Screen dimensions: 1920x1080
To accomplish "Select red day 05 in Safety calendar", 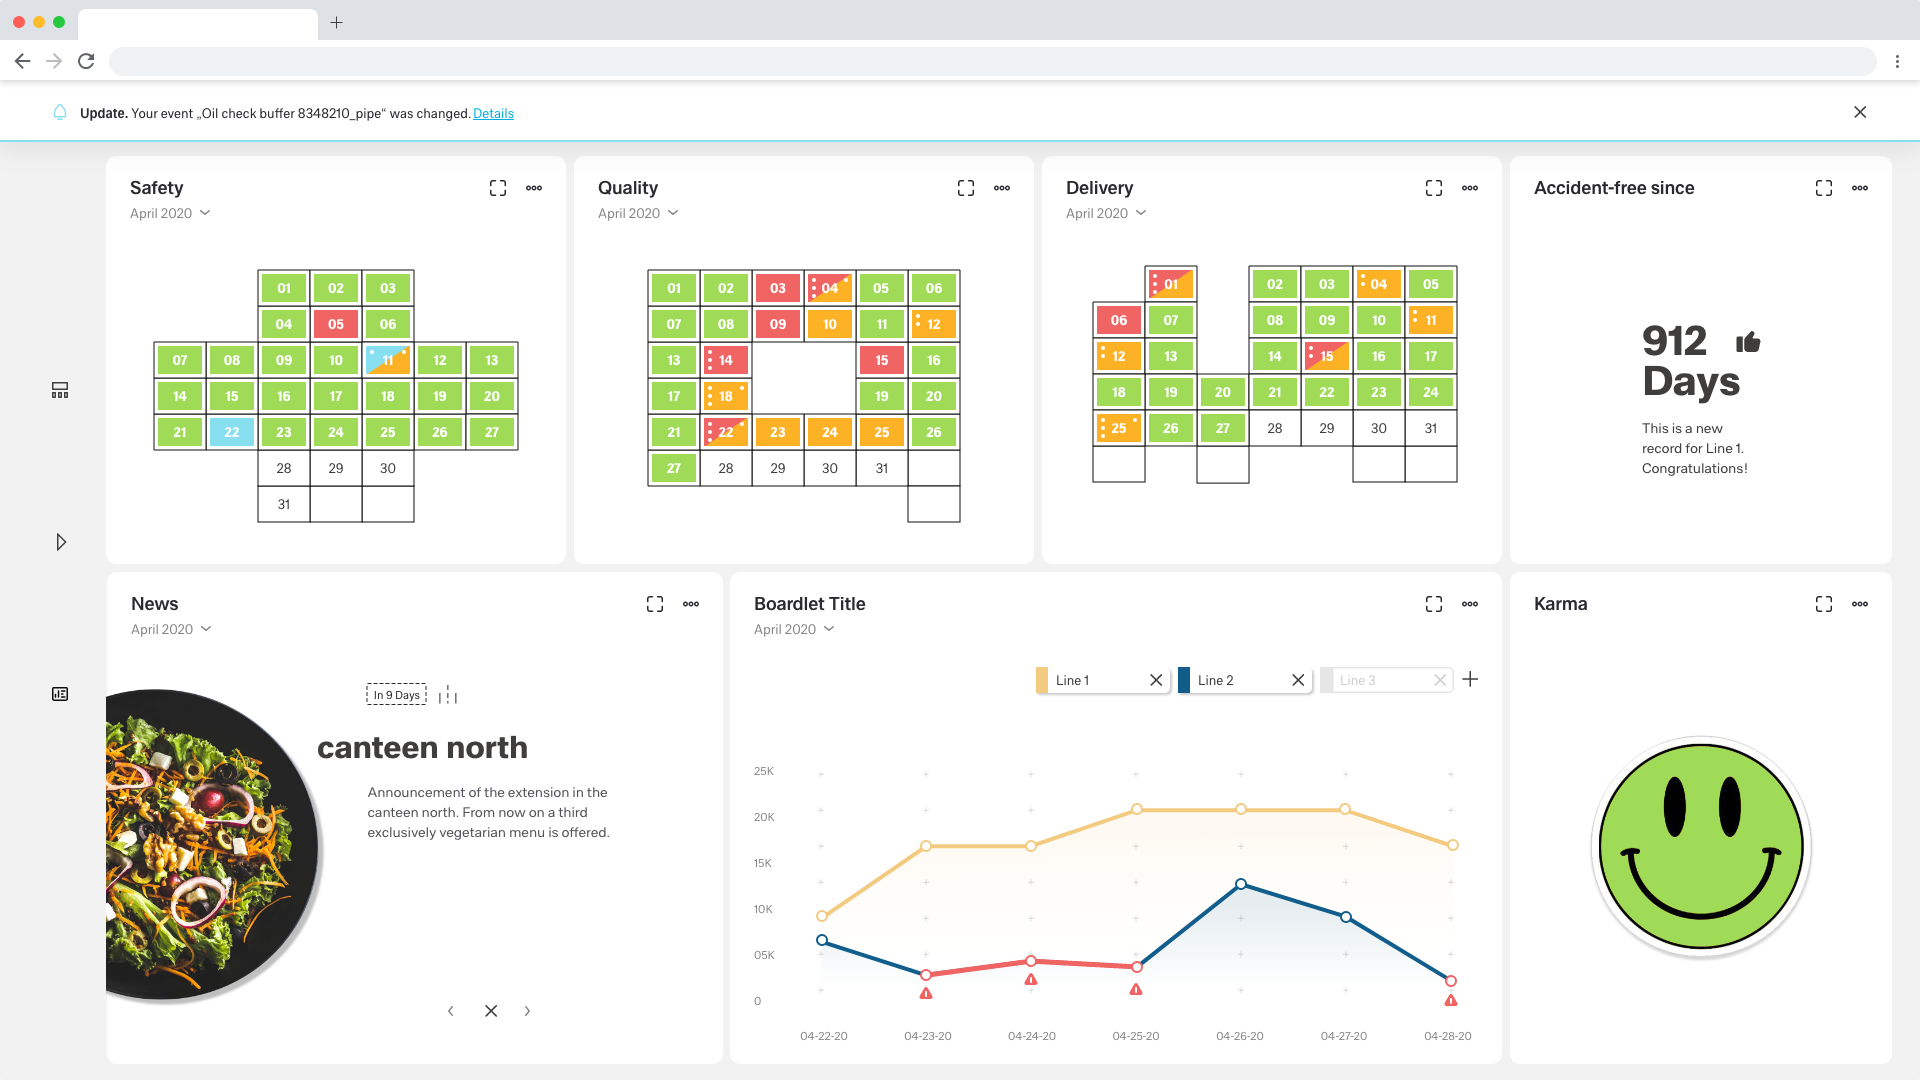I will [x=336, y=324].
